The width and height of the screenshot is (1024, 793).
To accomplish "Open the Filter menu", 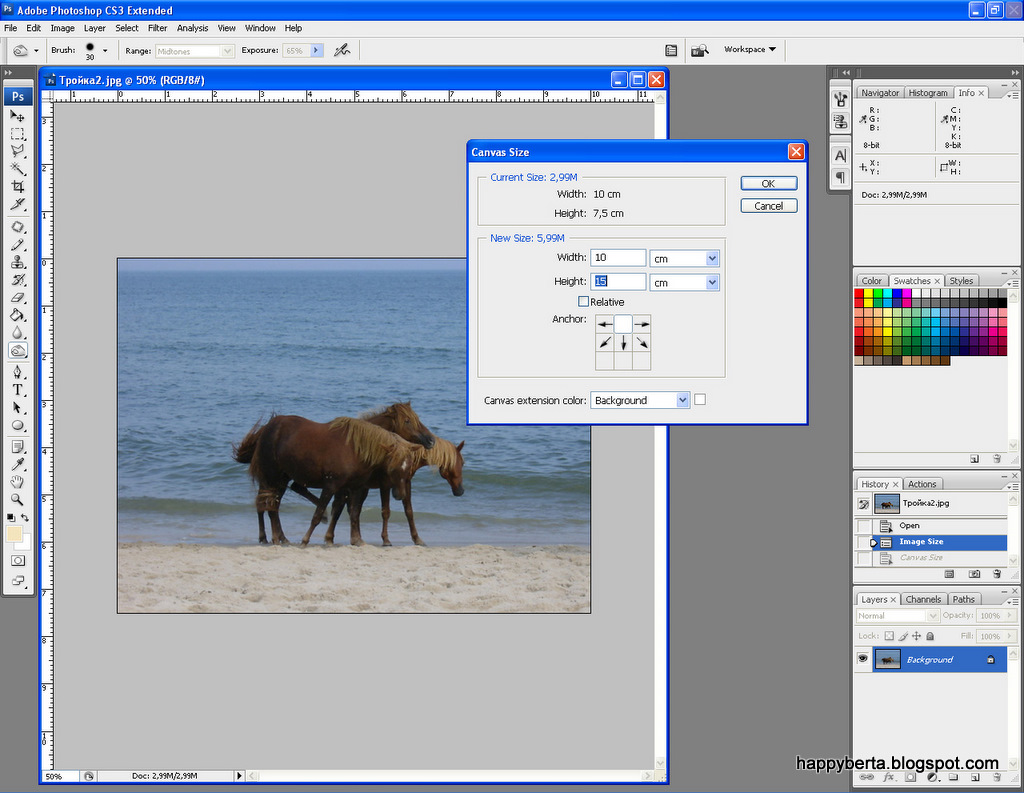I will point(158,28).
